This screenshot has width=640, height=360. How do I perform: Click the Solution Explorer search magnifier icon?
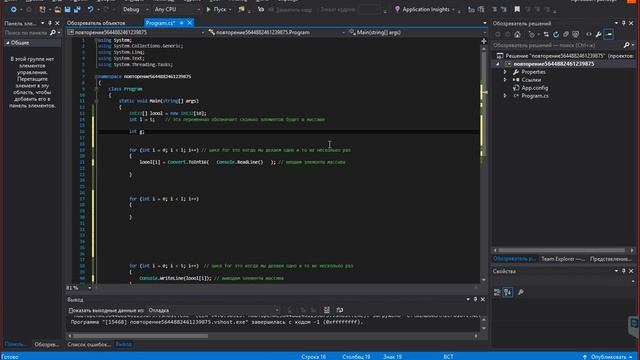pos(627,45)
